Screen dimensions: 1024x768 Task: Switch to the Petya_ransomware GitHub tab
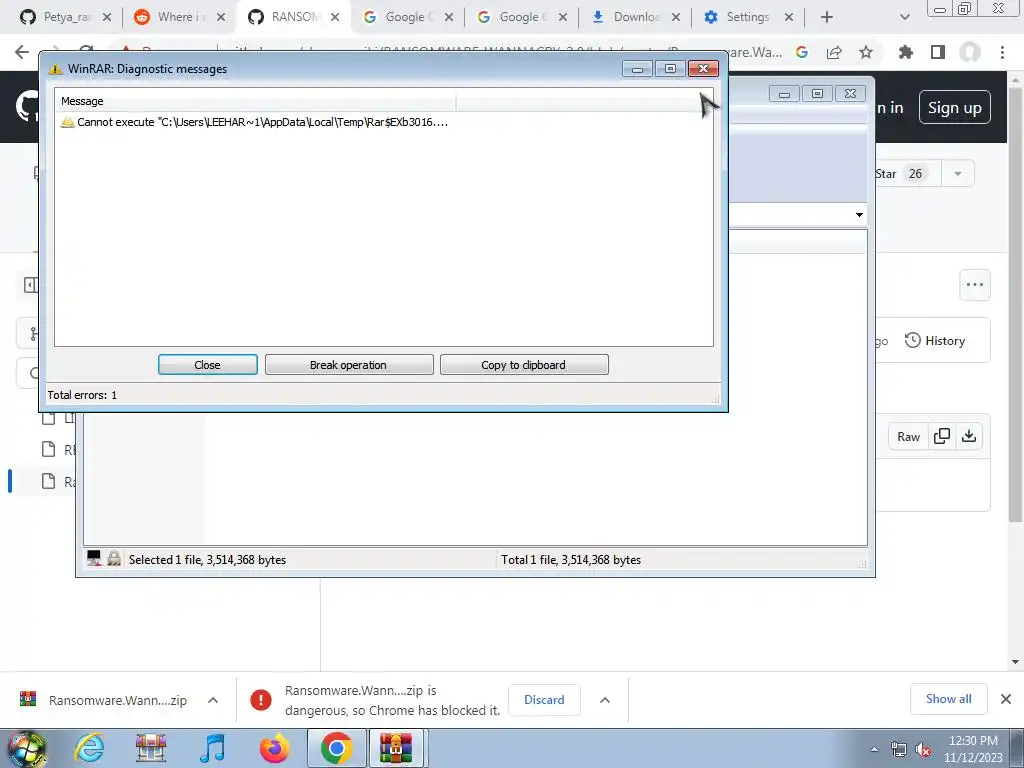point(65,17)
